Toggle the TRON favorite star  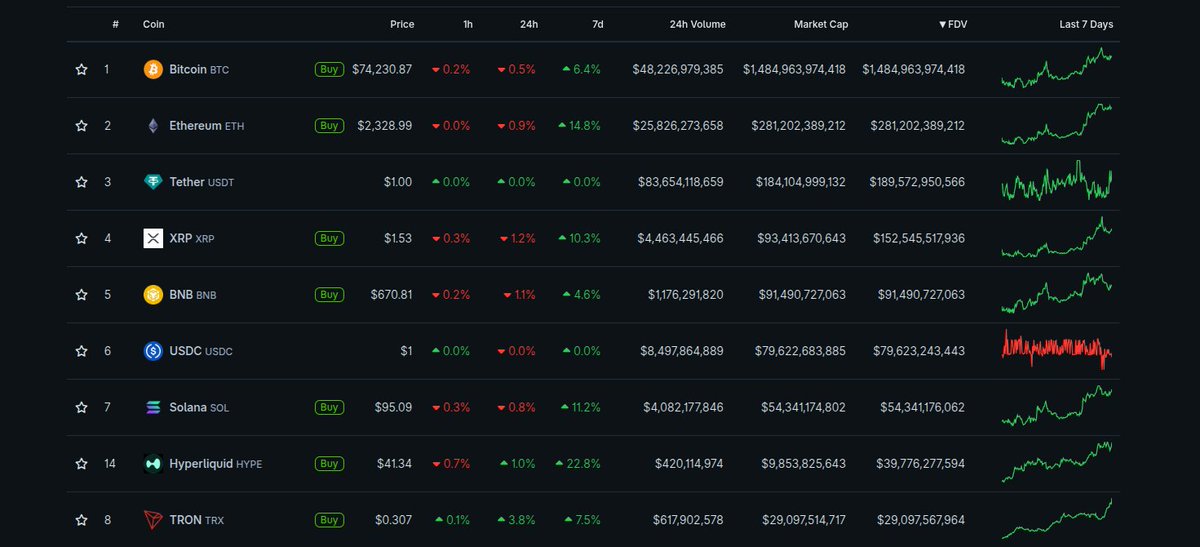82,520
